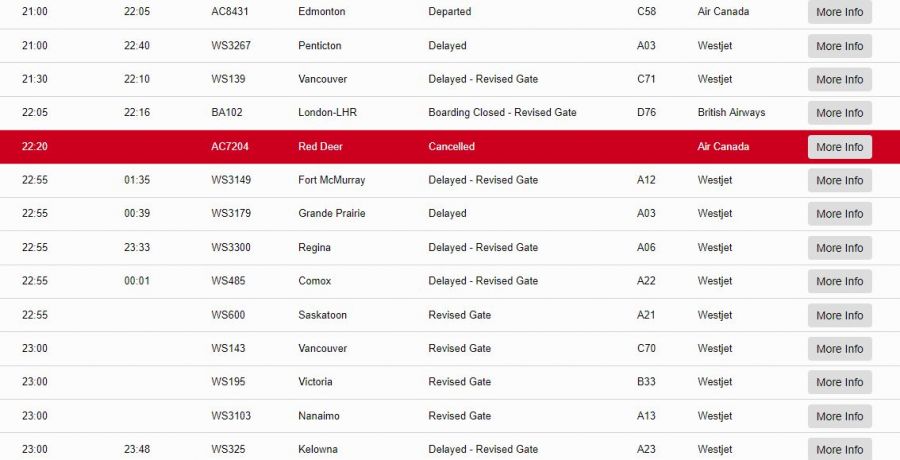Click the Boarding Closed - Revised Gate status
900x460 pixels.
[502, 113]
